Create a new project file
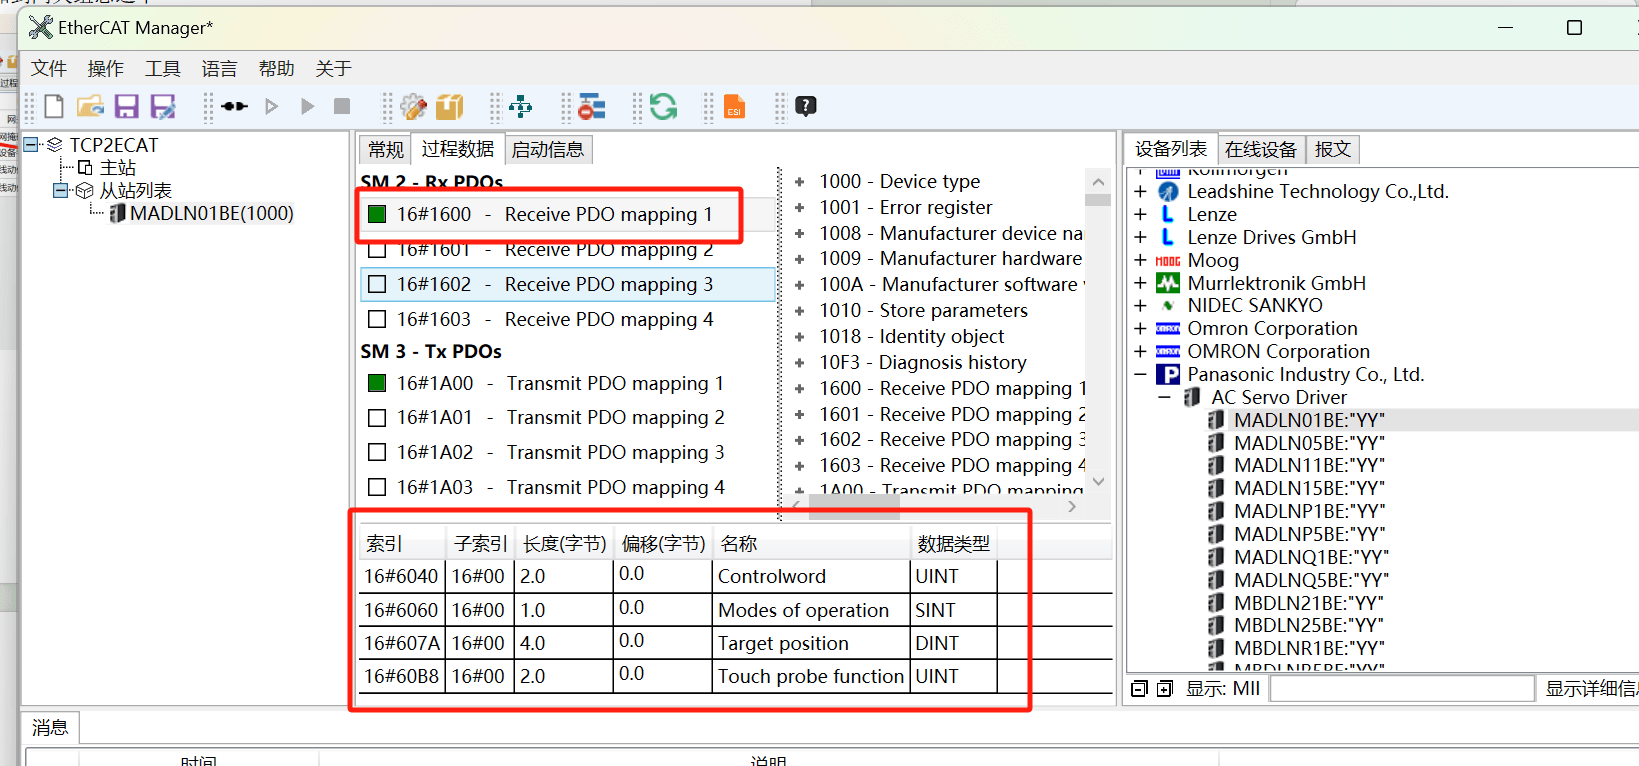The width and height of the screenshot is (1639, 766). (54, 106)
